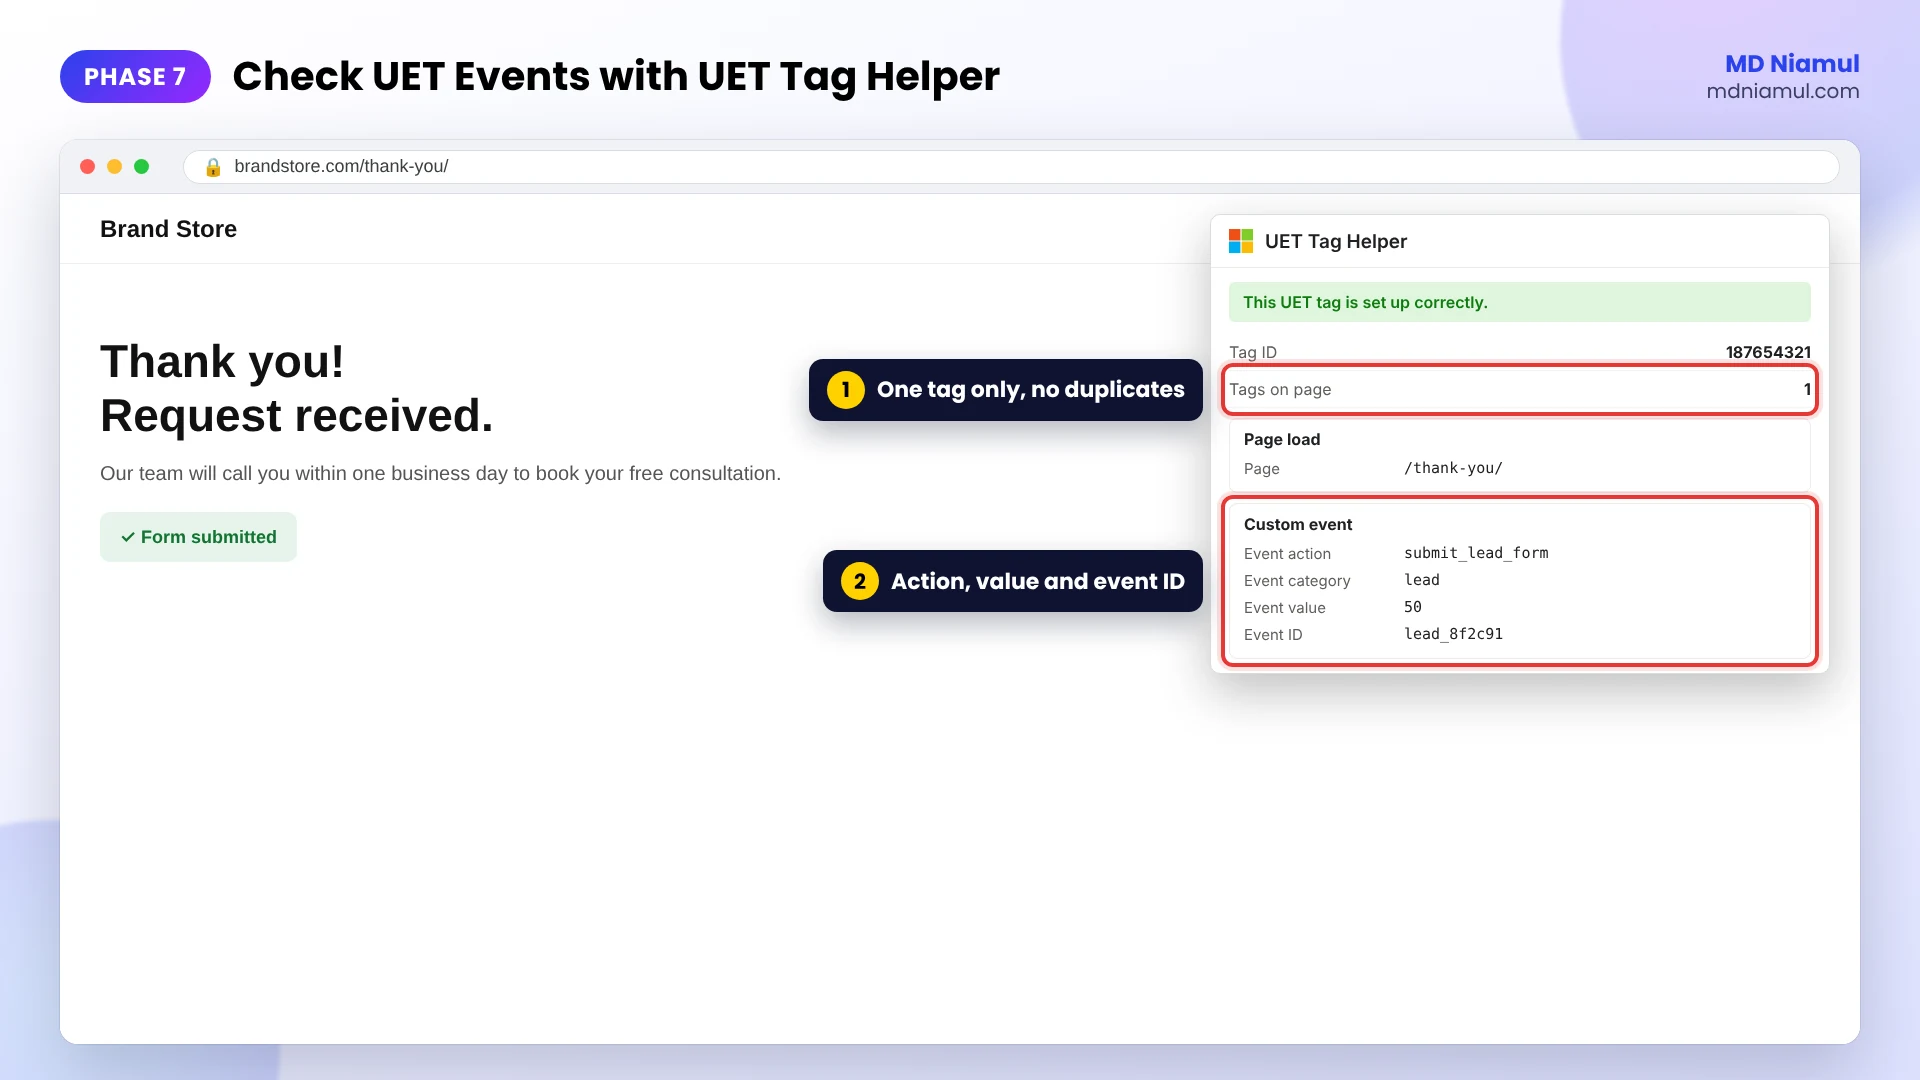Select the Tag ID value 187654321

pyautogui.click(x=1768, y=352)
